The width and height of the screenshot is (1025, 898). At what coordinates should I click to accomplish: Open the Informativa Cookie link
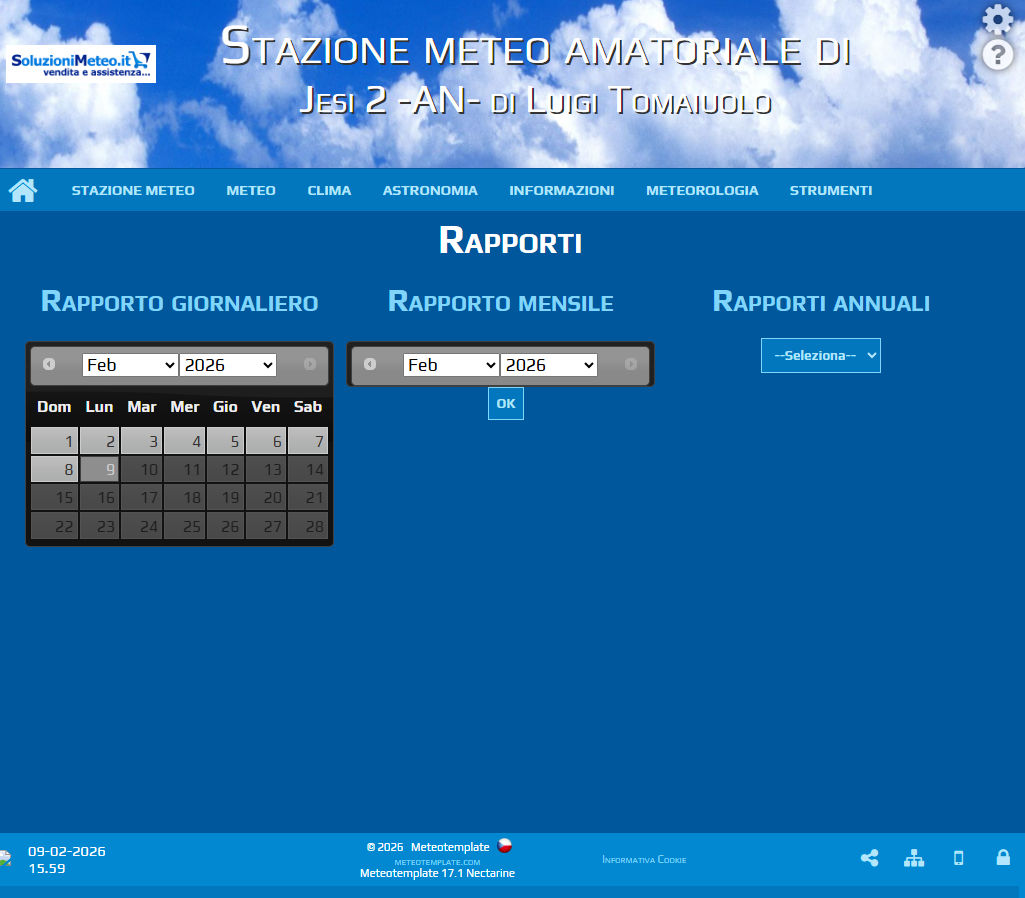pos(644,859)
